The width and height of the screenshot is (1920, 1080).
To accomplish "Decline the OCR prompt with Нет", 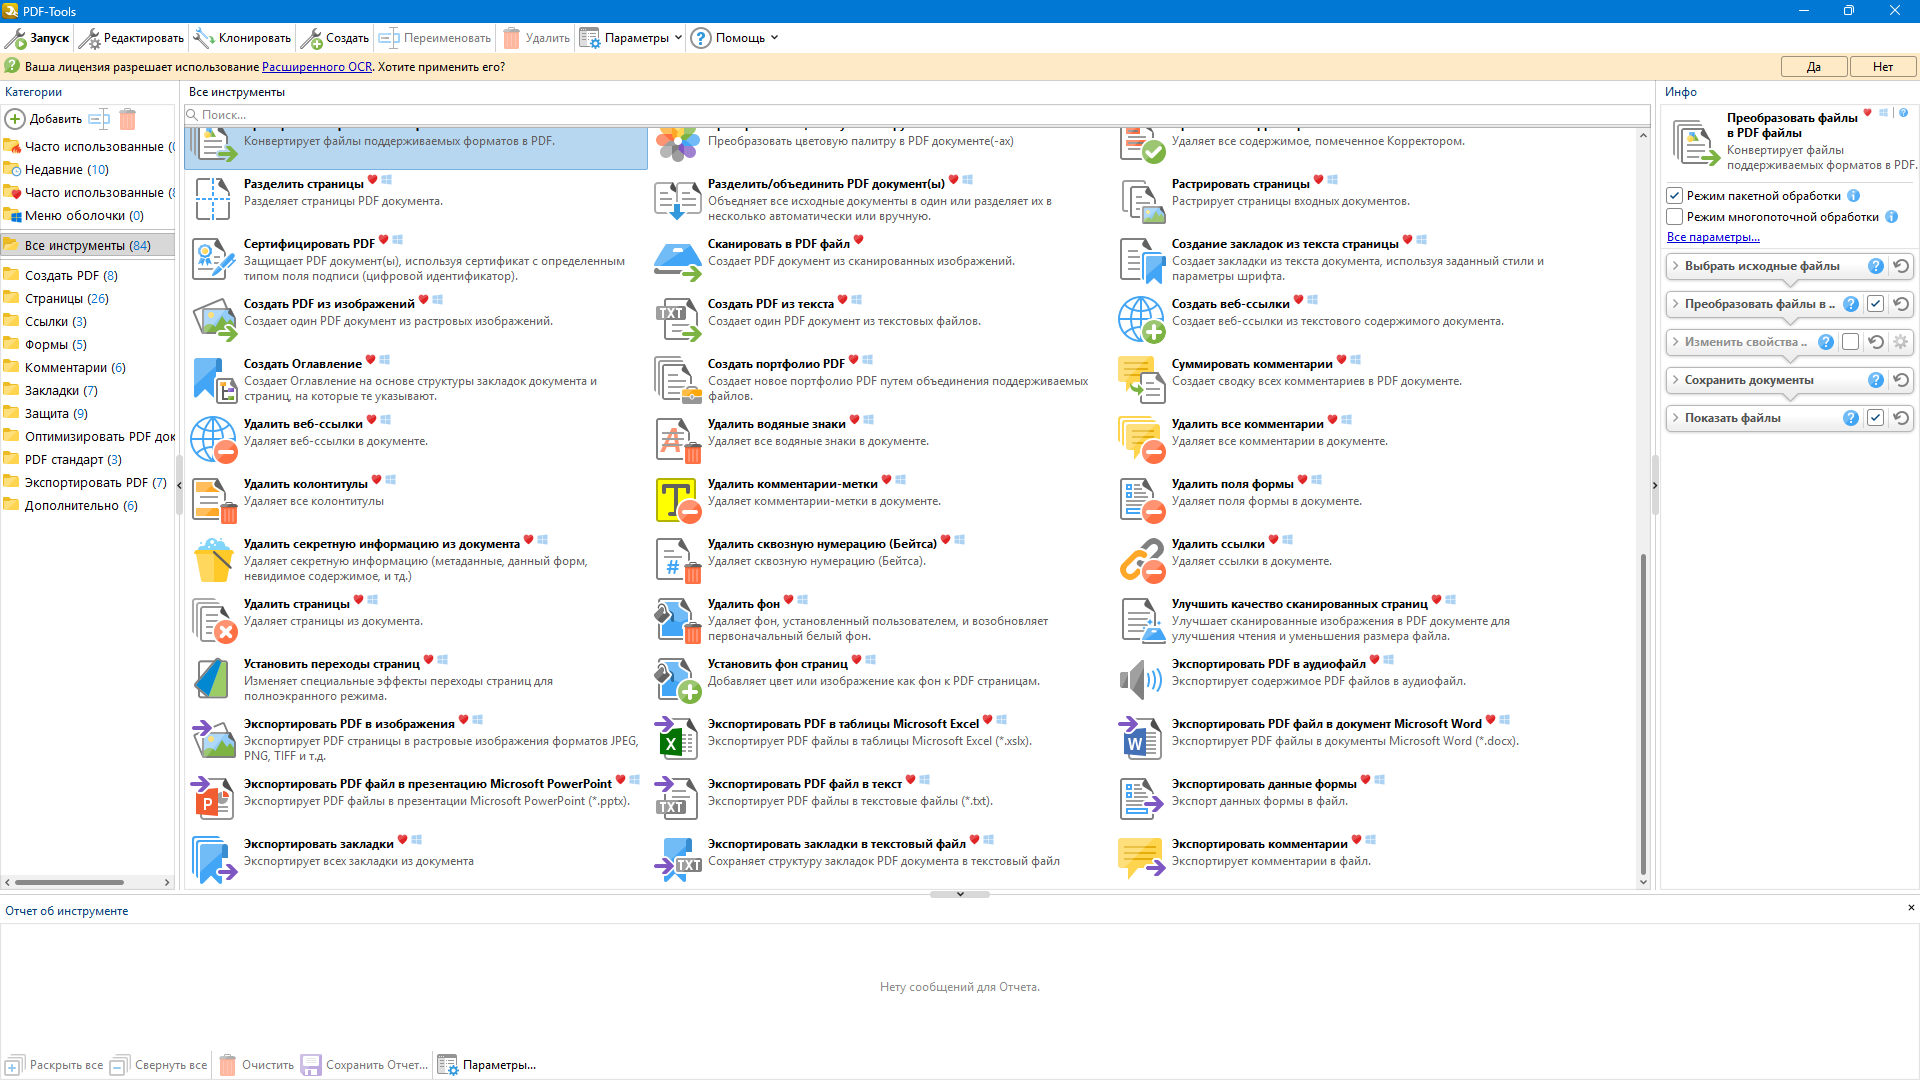I will (1883, 67).
